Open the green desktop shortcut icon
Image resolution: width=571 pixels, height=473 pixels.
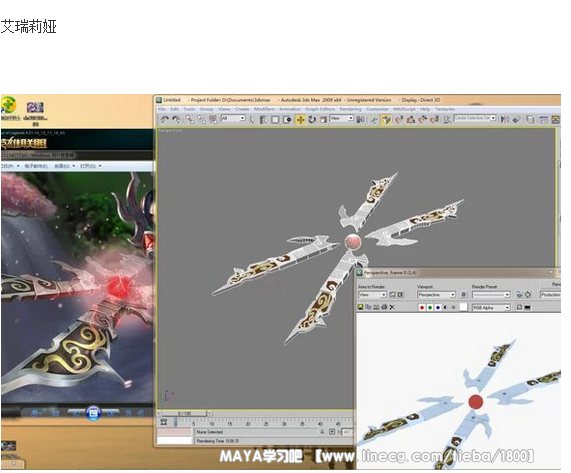[9, 106]
